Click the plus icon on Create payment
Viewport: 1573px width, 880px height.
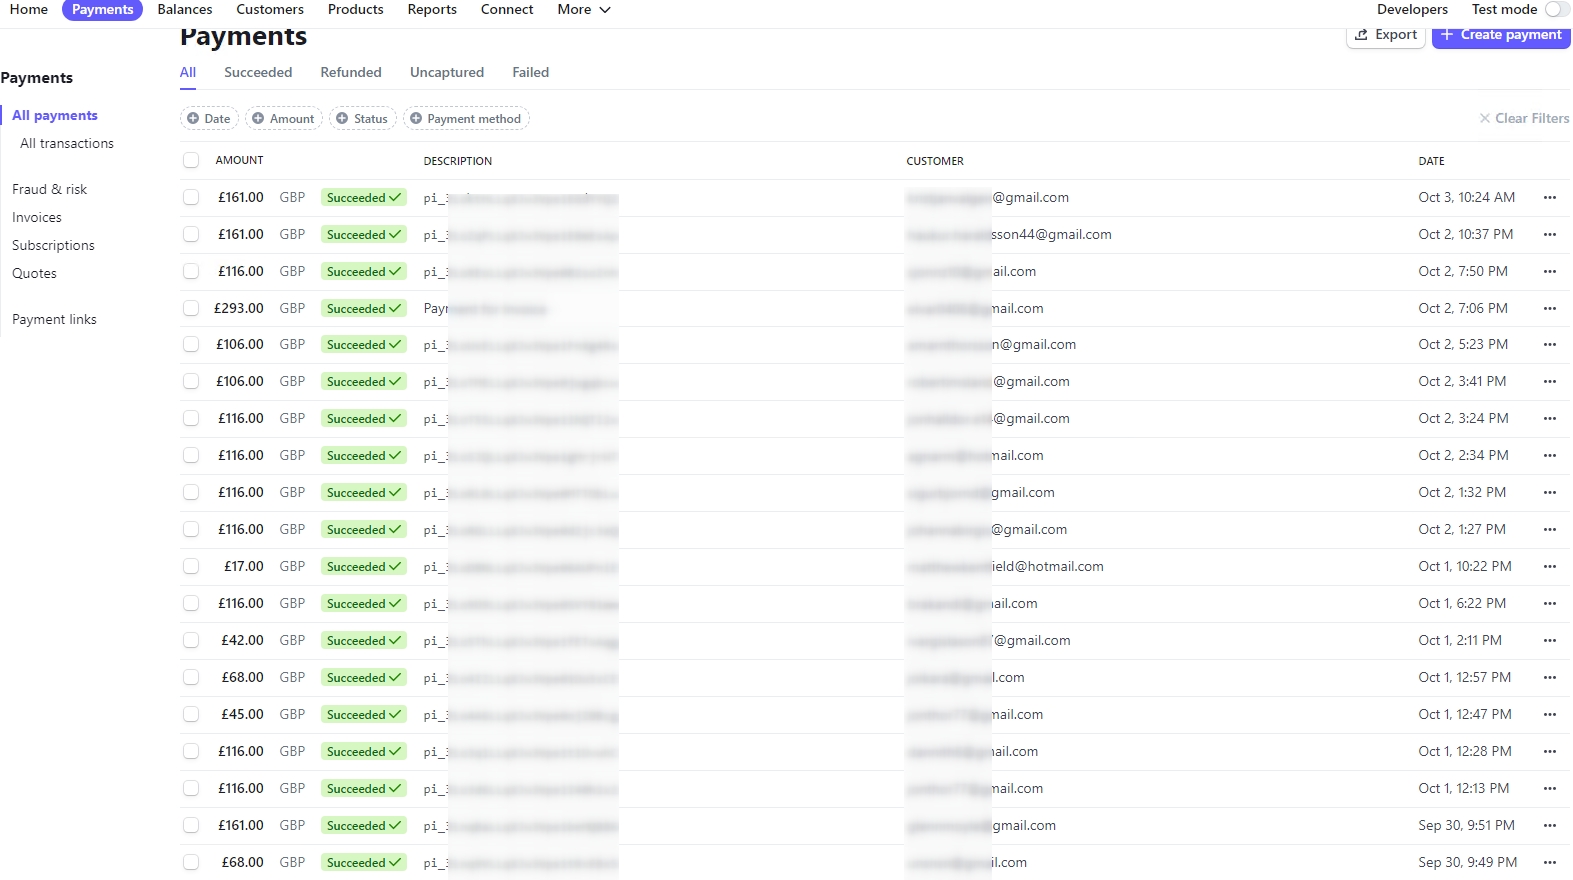pos(1447,35)
